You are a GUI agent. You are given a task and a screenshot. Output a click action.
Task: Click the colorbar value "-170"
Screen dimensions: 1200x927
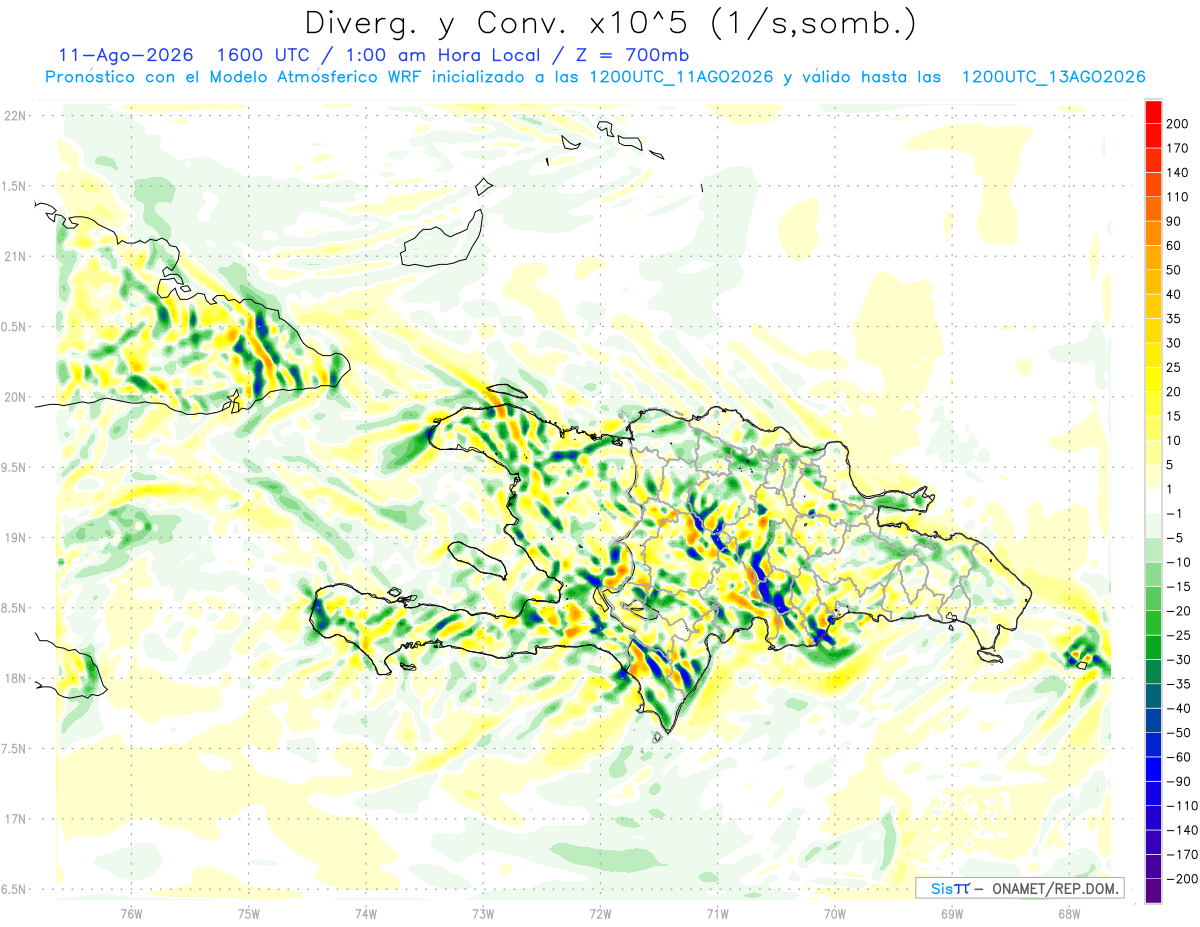pos(1181,854)
